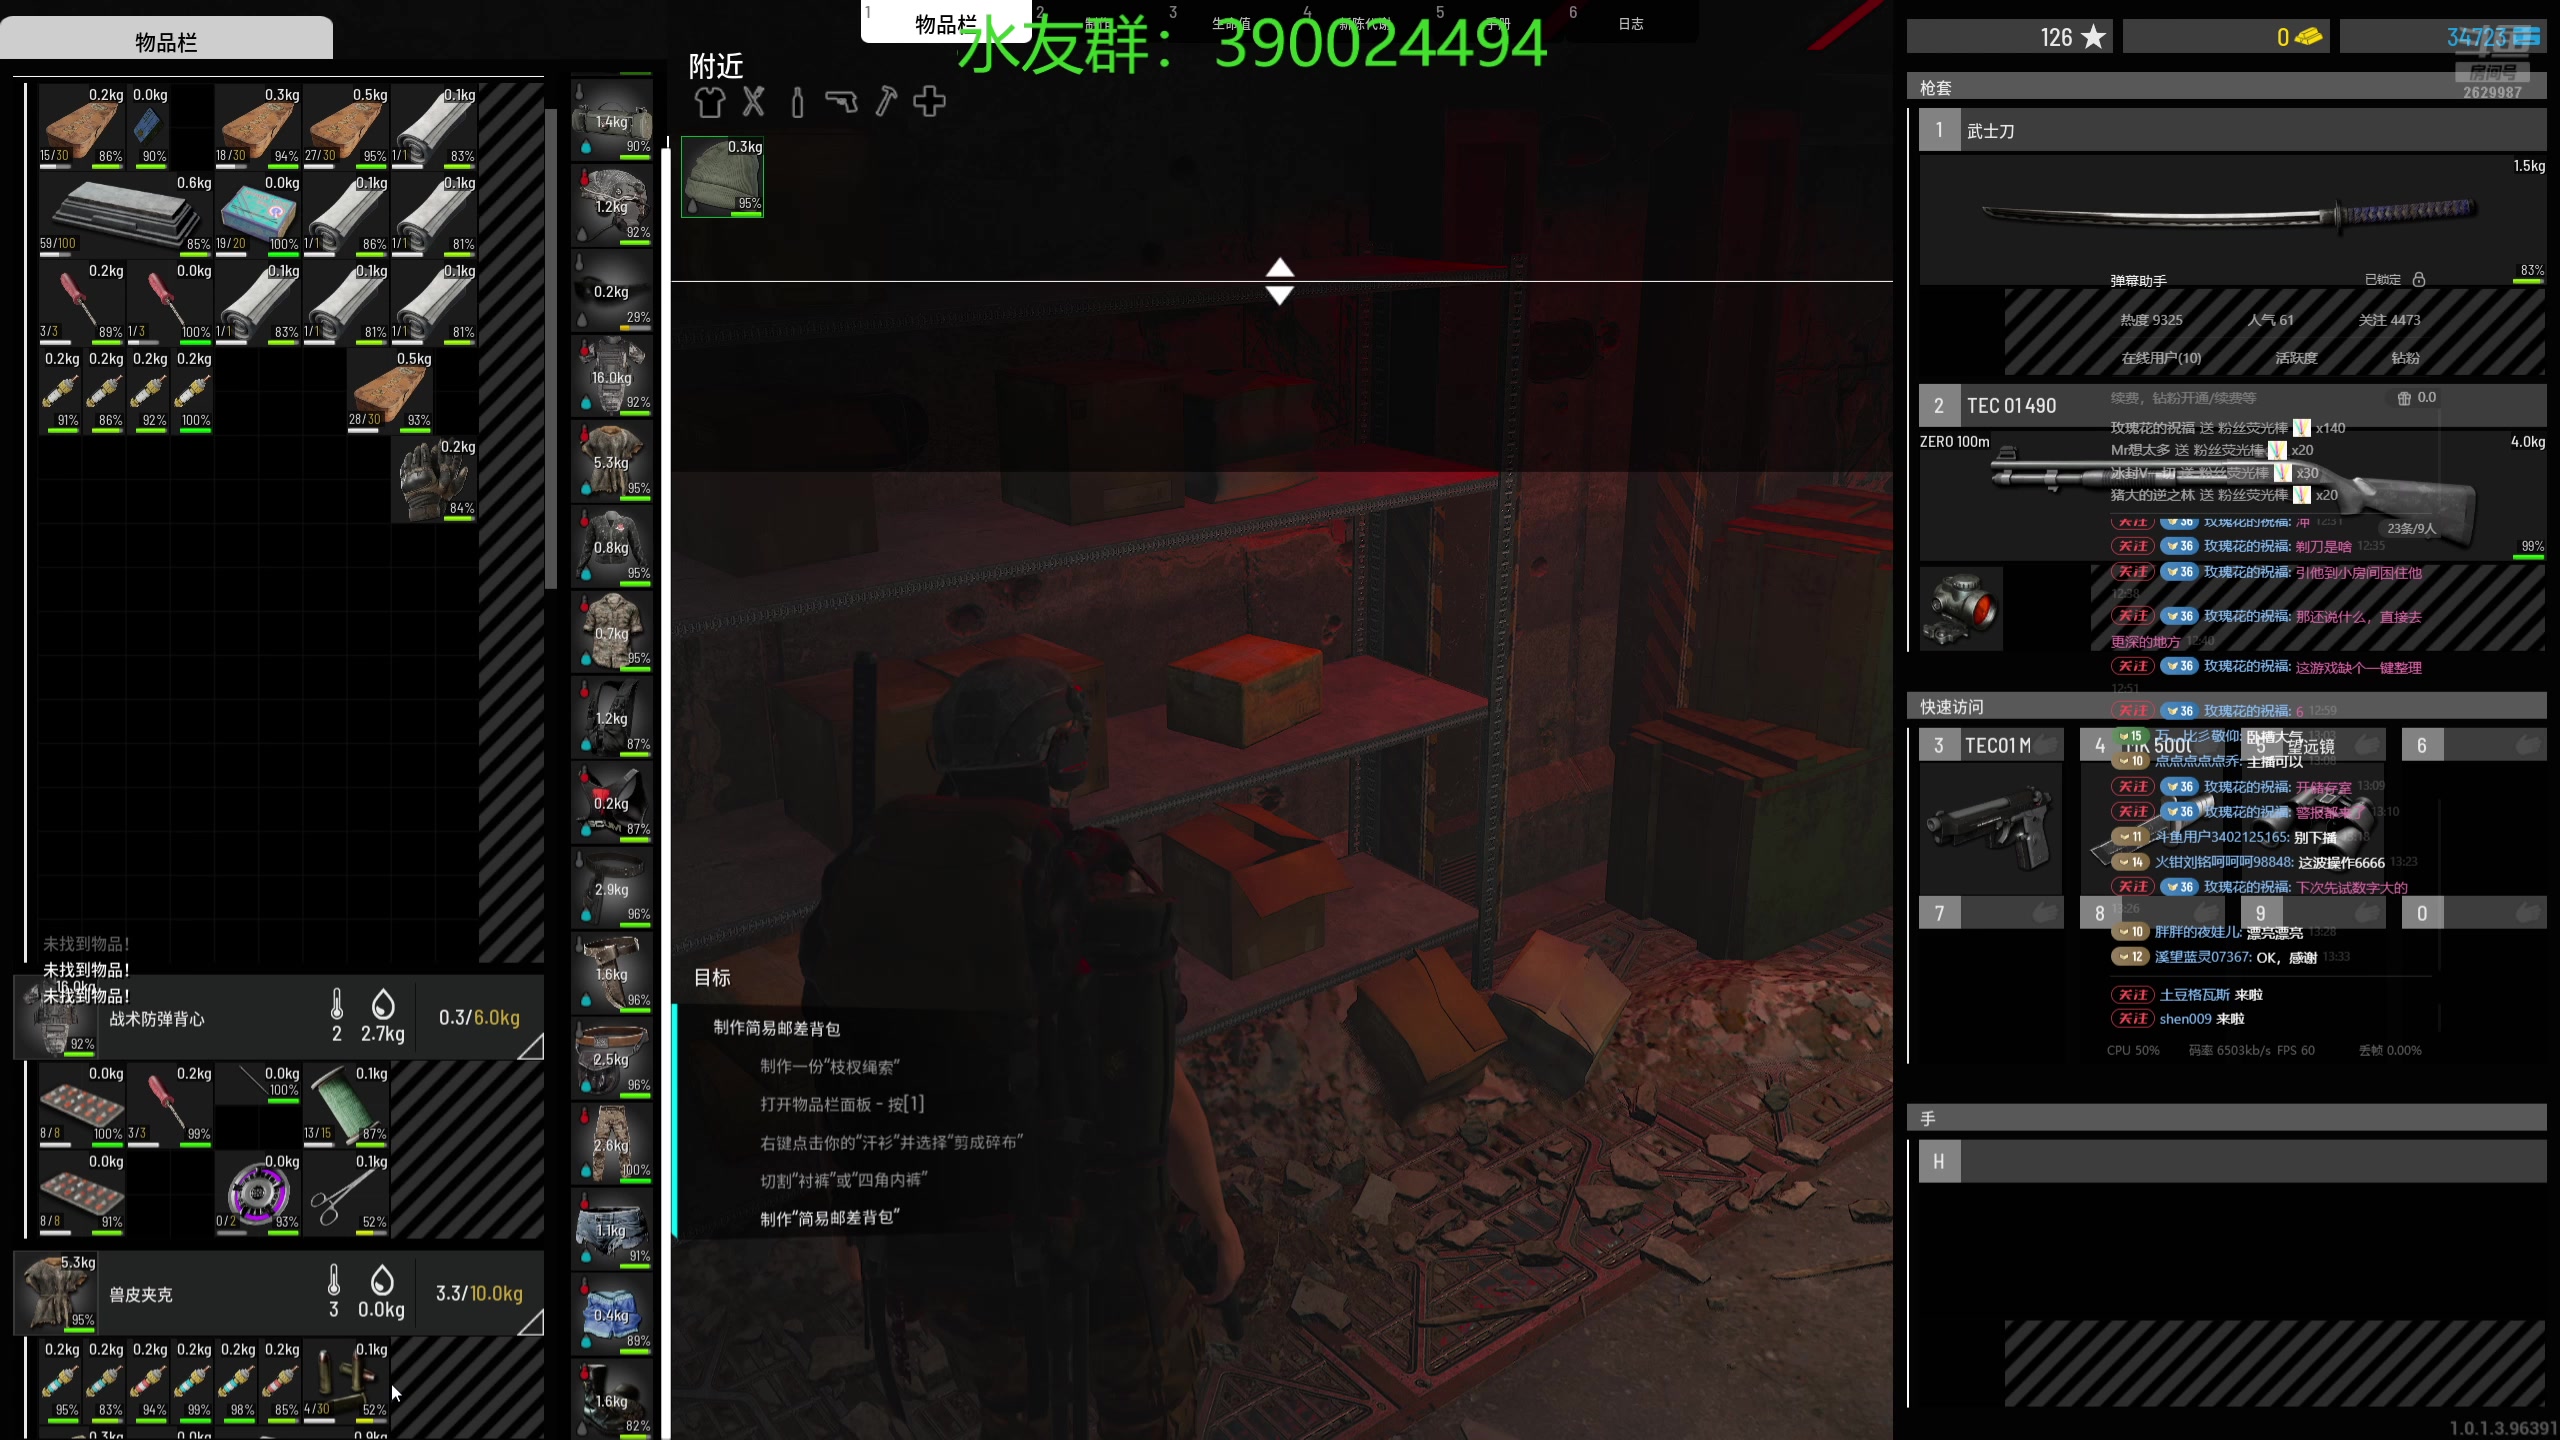Select the purple lock item 0/2
2560x1440 pixels.
pos(258,1192)
